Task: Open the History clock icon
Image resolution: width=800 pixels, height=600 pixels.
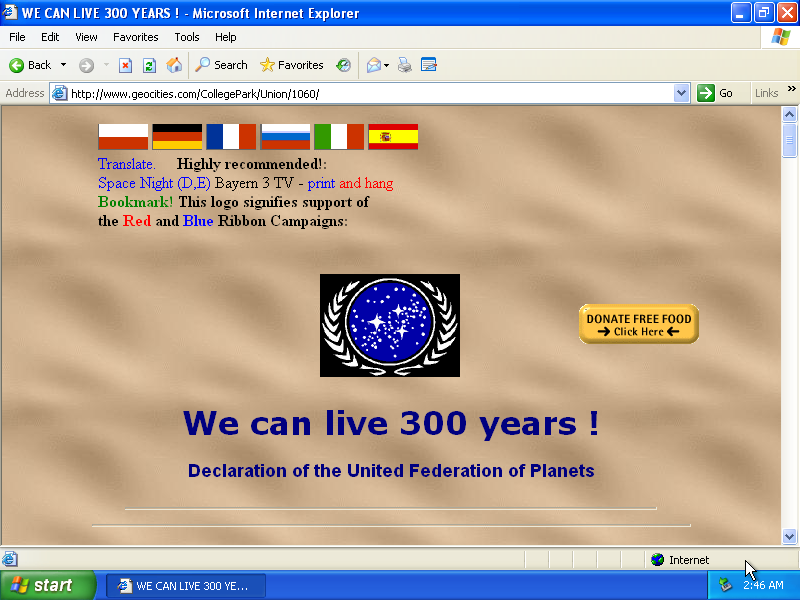Action: click(343, 65)
